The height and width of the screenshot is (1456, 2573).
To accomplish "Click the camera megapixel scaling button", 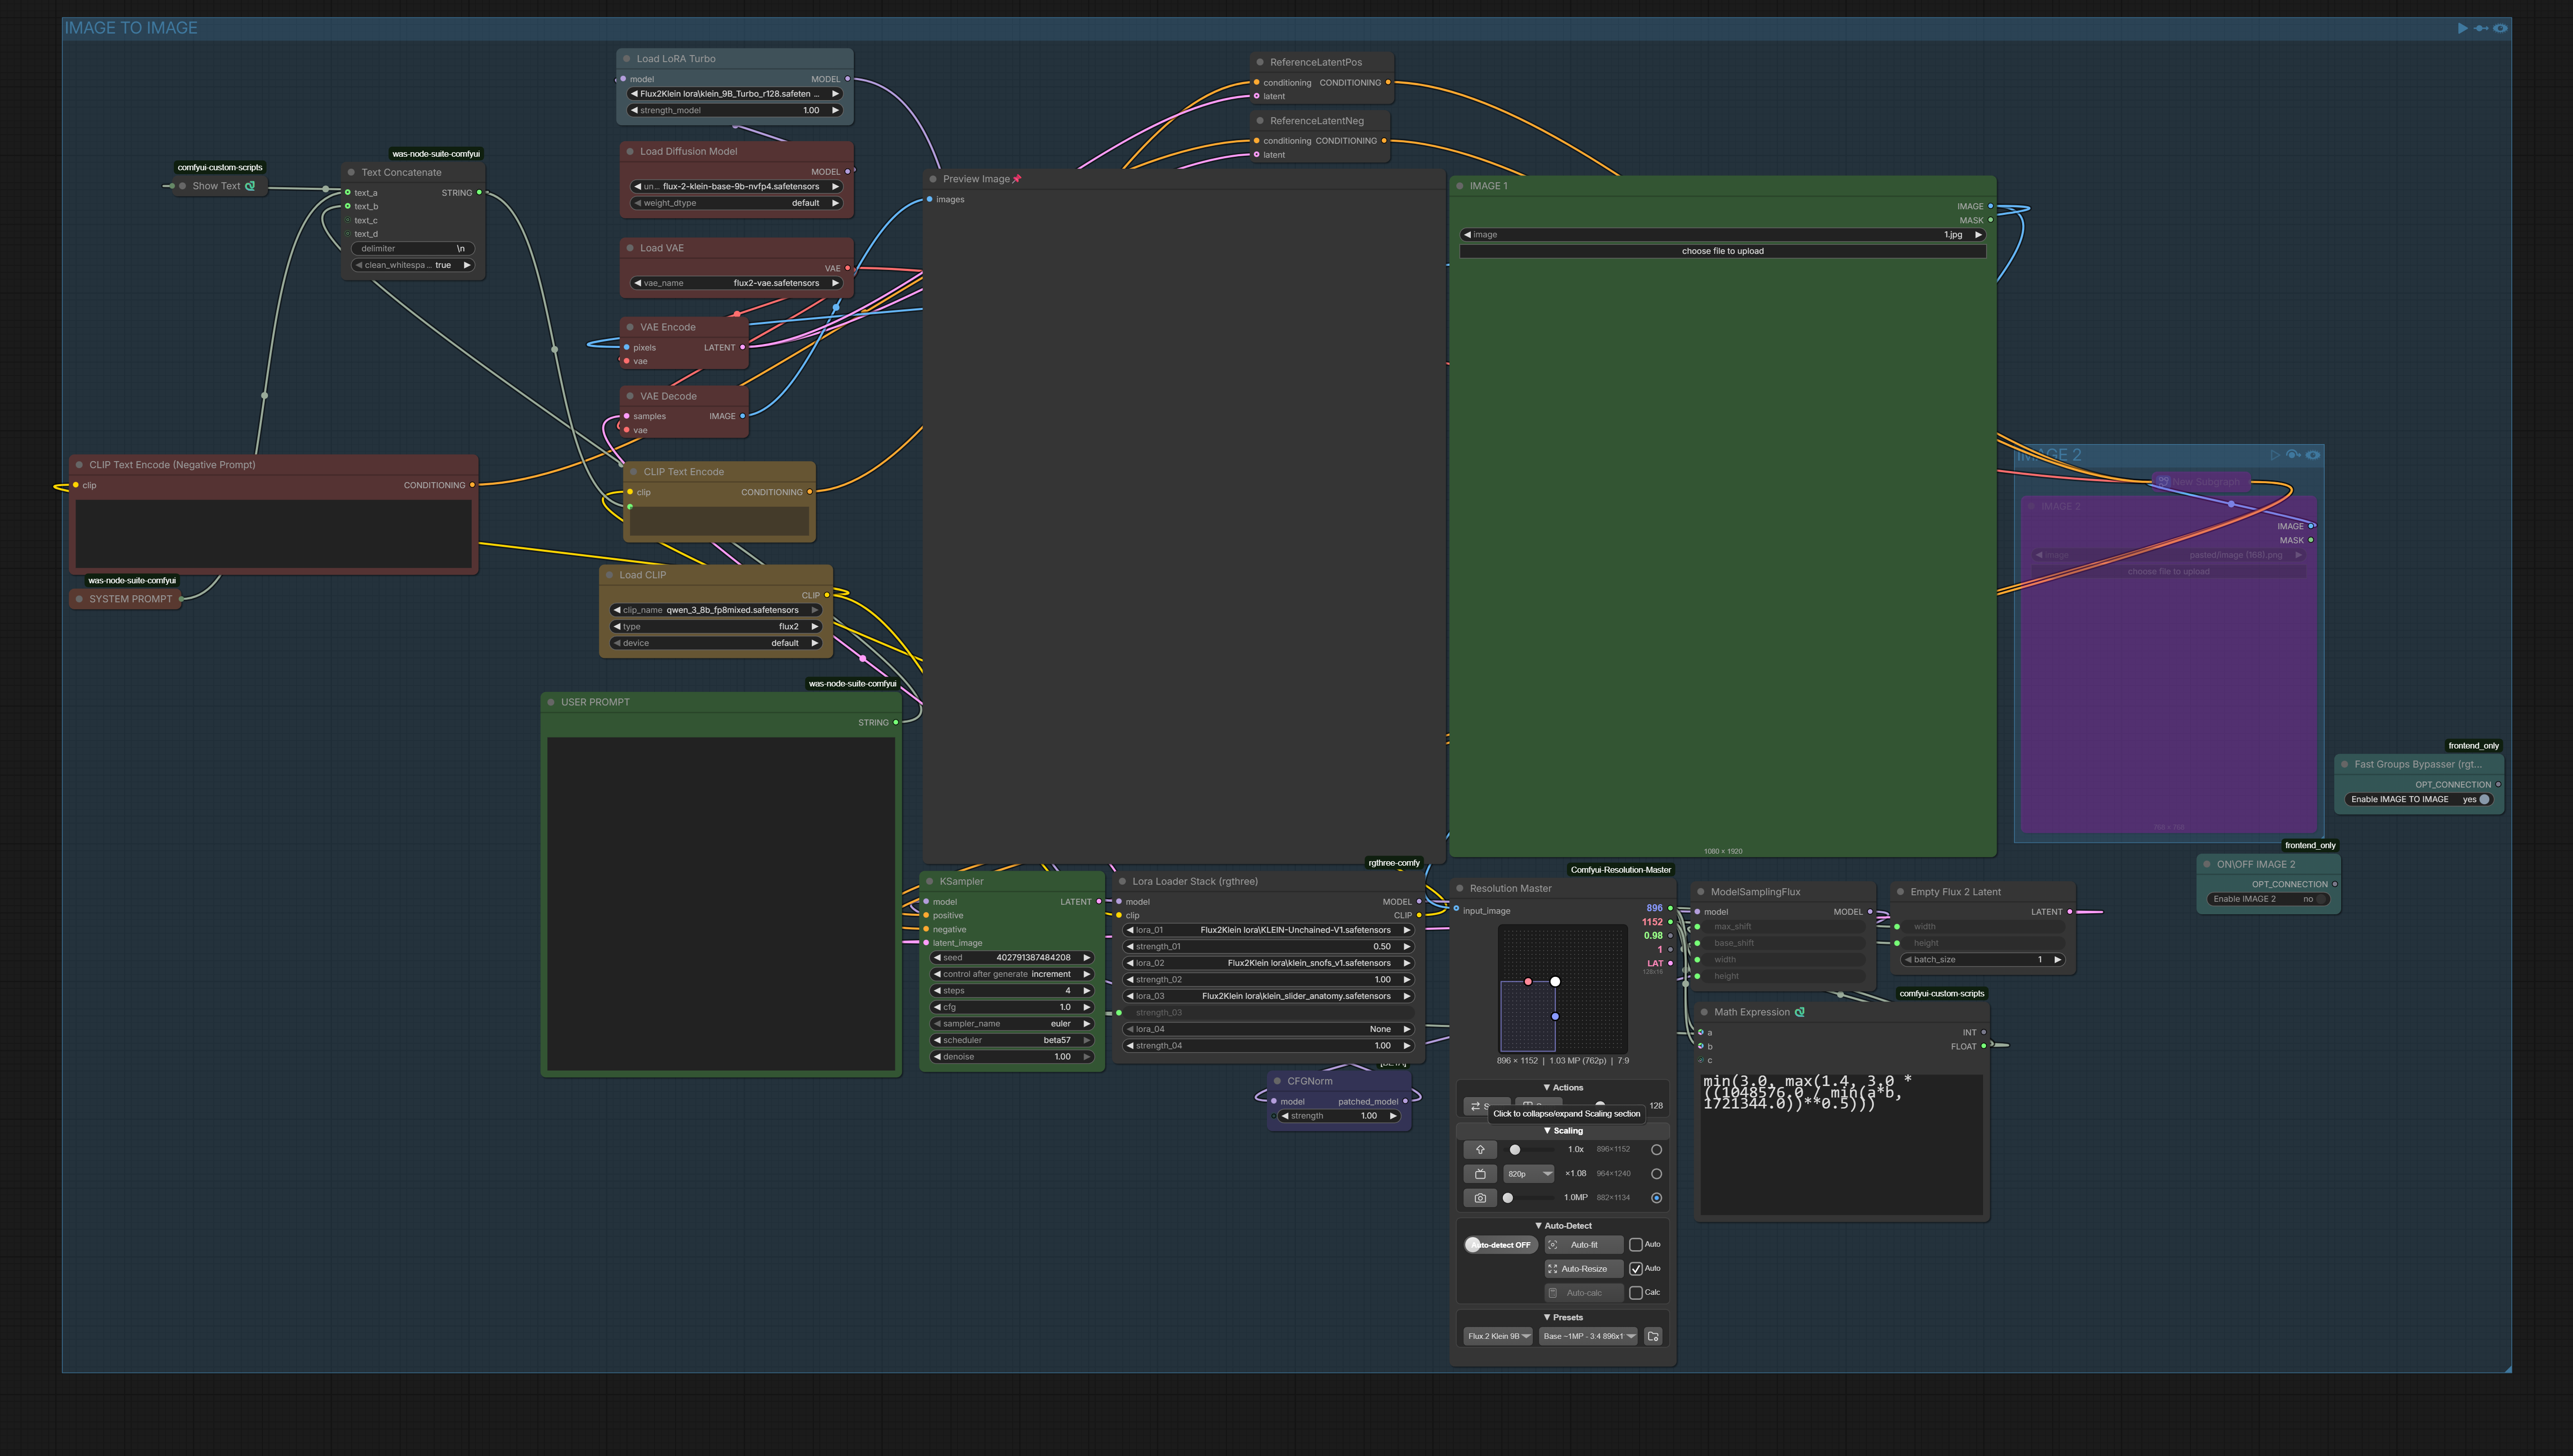I will (x=1480, y=1198).
